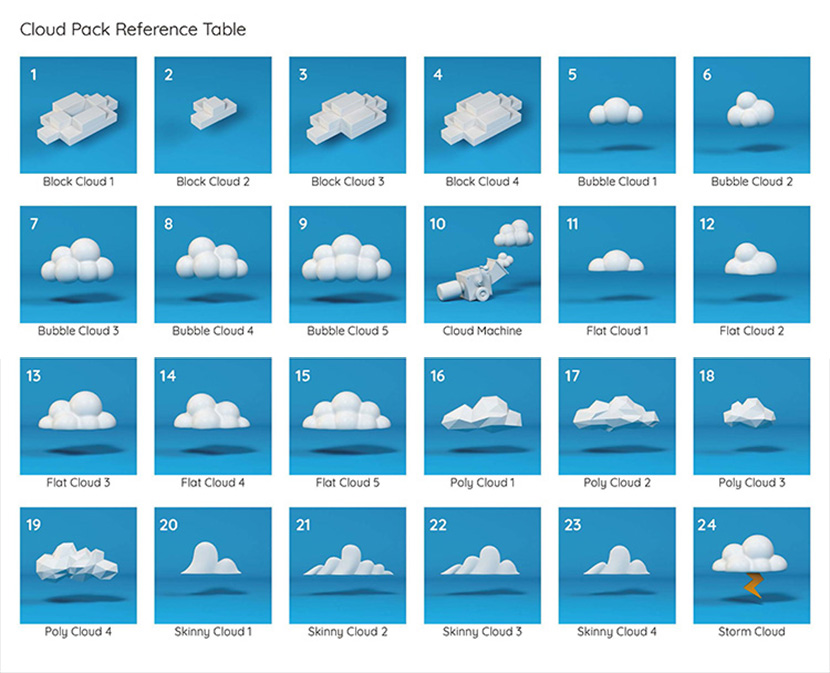The height and width of the screenshot is (673, 830).
Task: Click the Flat Cloud 3 thumbnail
Action: (x=78, y=416)
